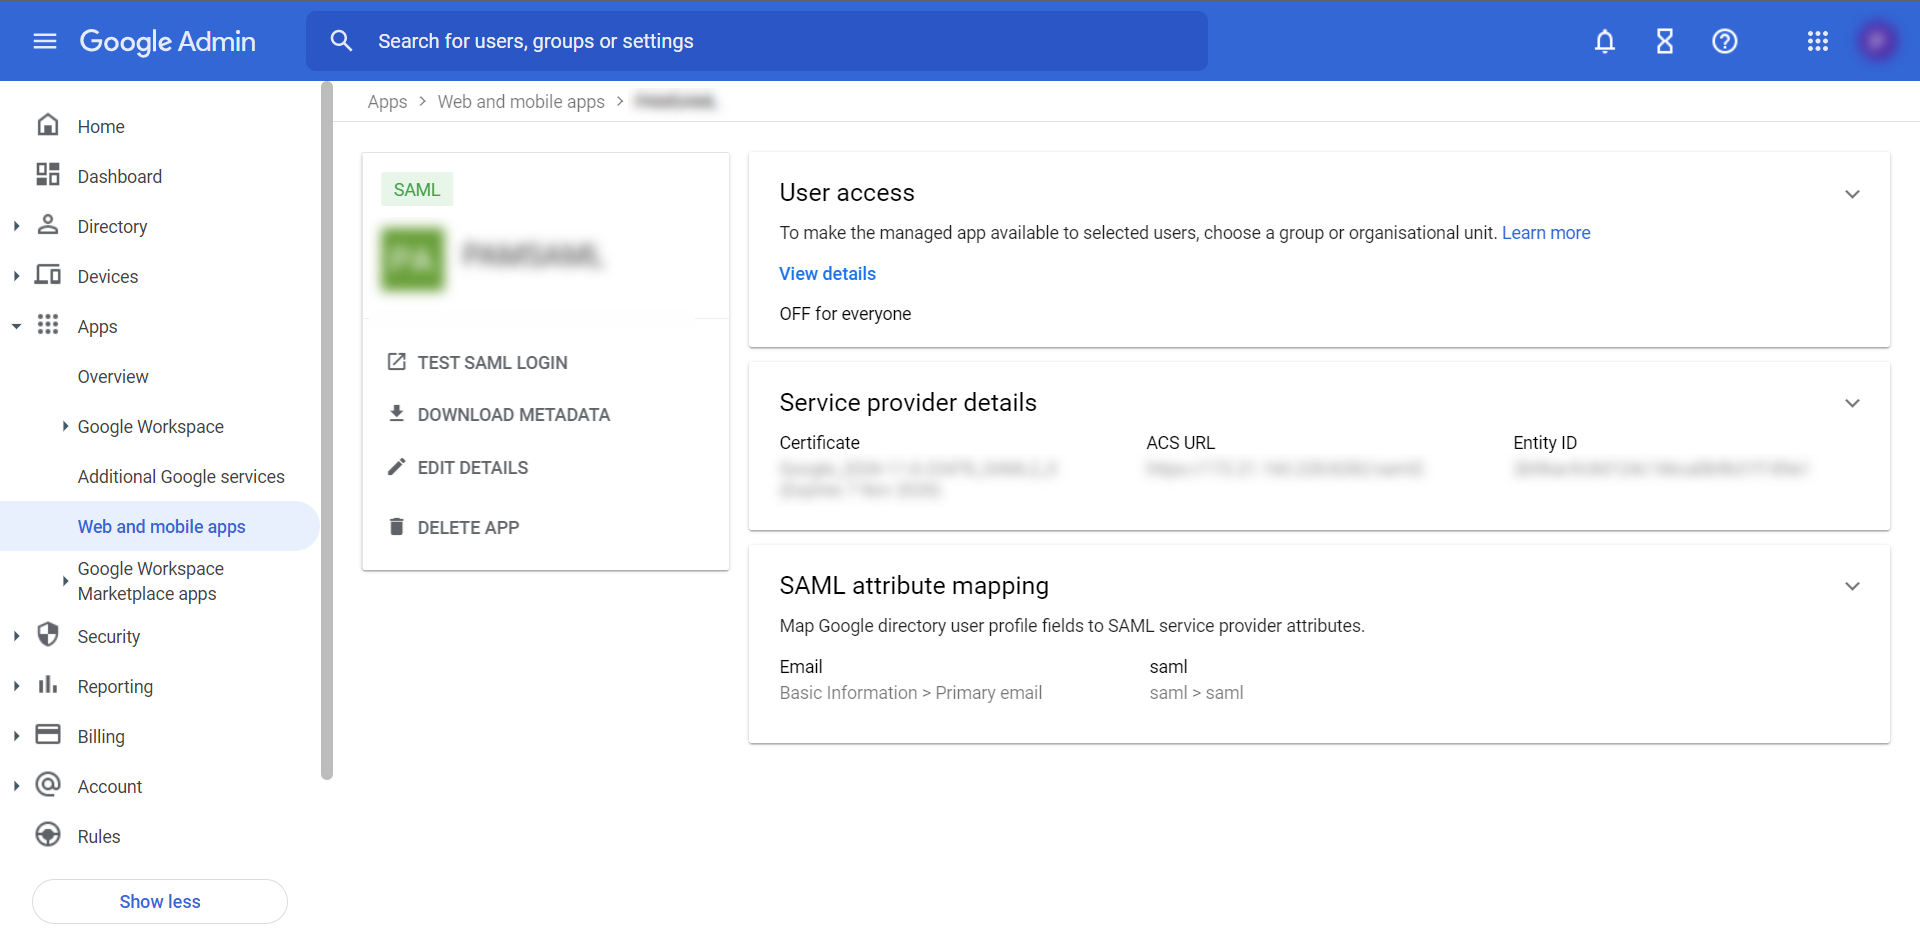This screenshot has width=1920, height=942.
Task: Click the Edit details pencil icon
Action: pos(397,467)
